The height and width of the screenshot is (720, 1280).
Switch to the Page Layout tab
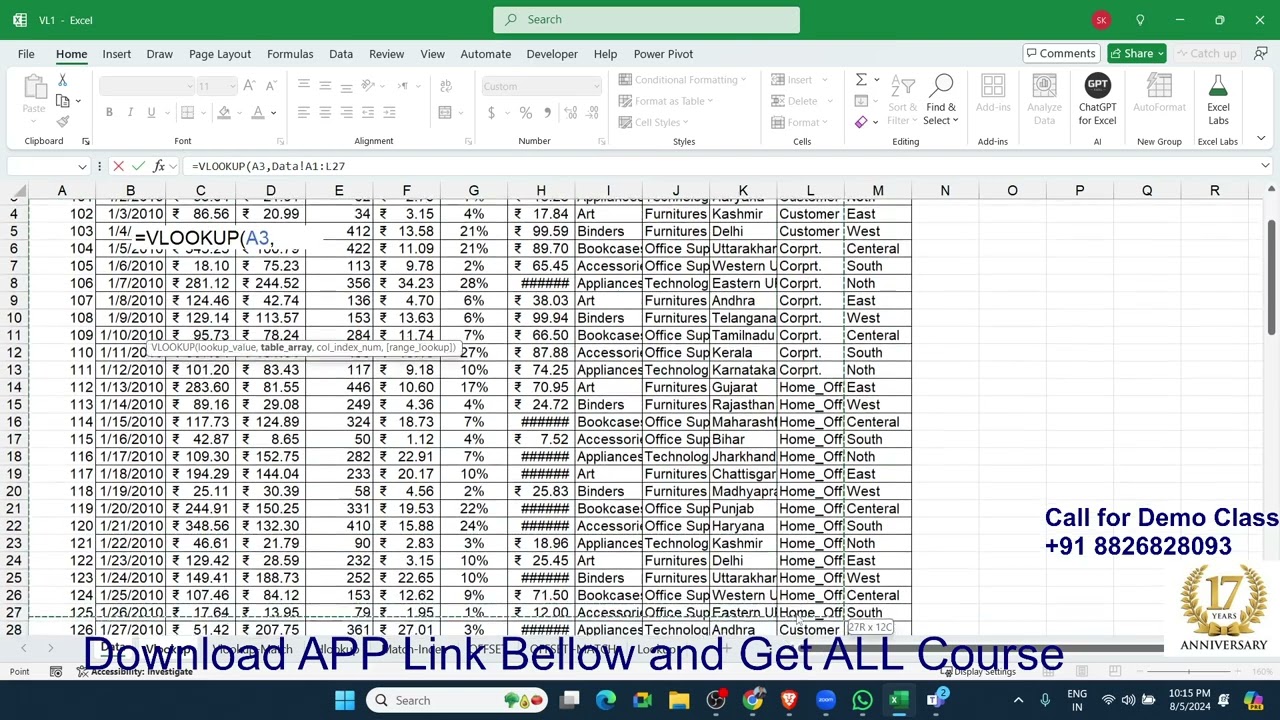pos(220,54)
